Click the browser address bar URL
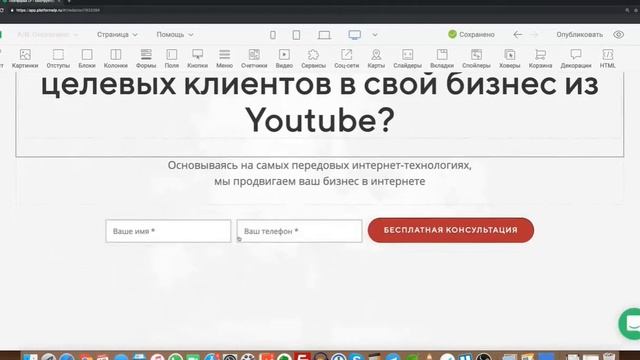Screen dimensions: 640x360 point(58,10)
